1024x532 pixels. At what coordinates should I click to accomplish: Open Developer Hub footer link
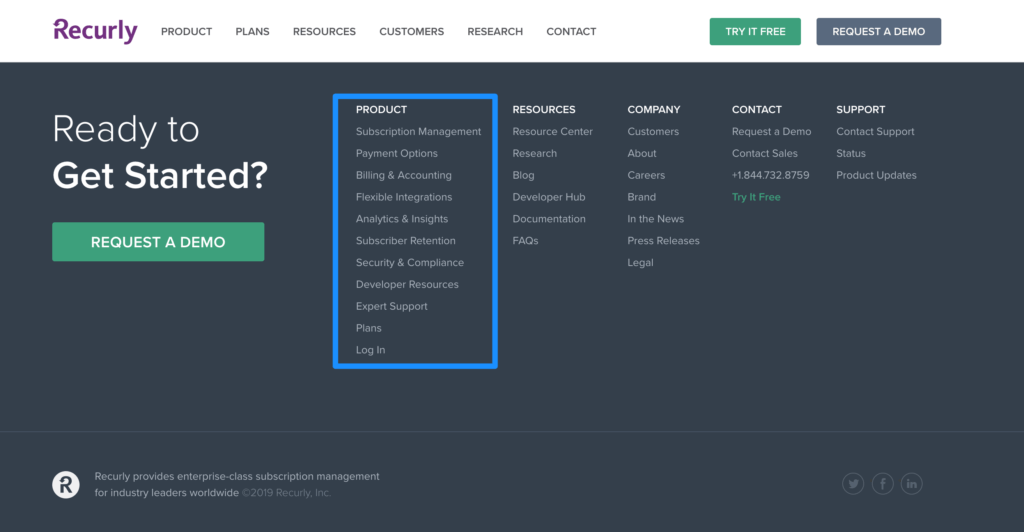click(x=549, y=197)
